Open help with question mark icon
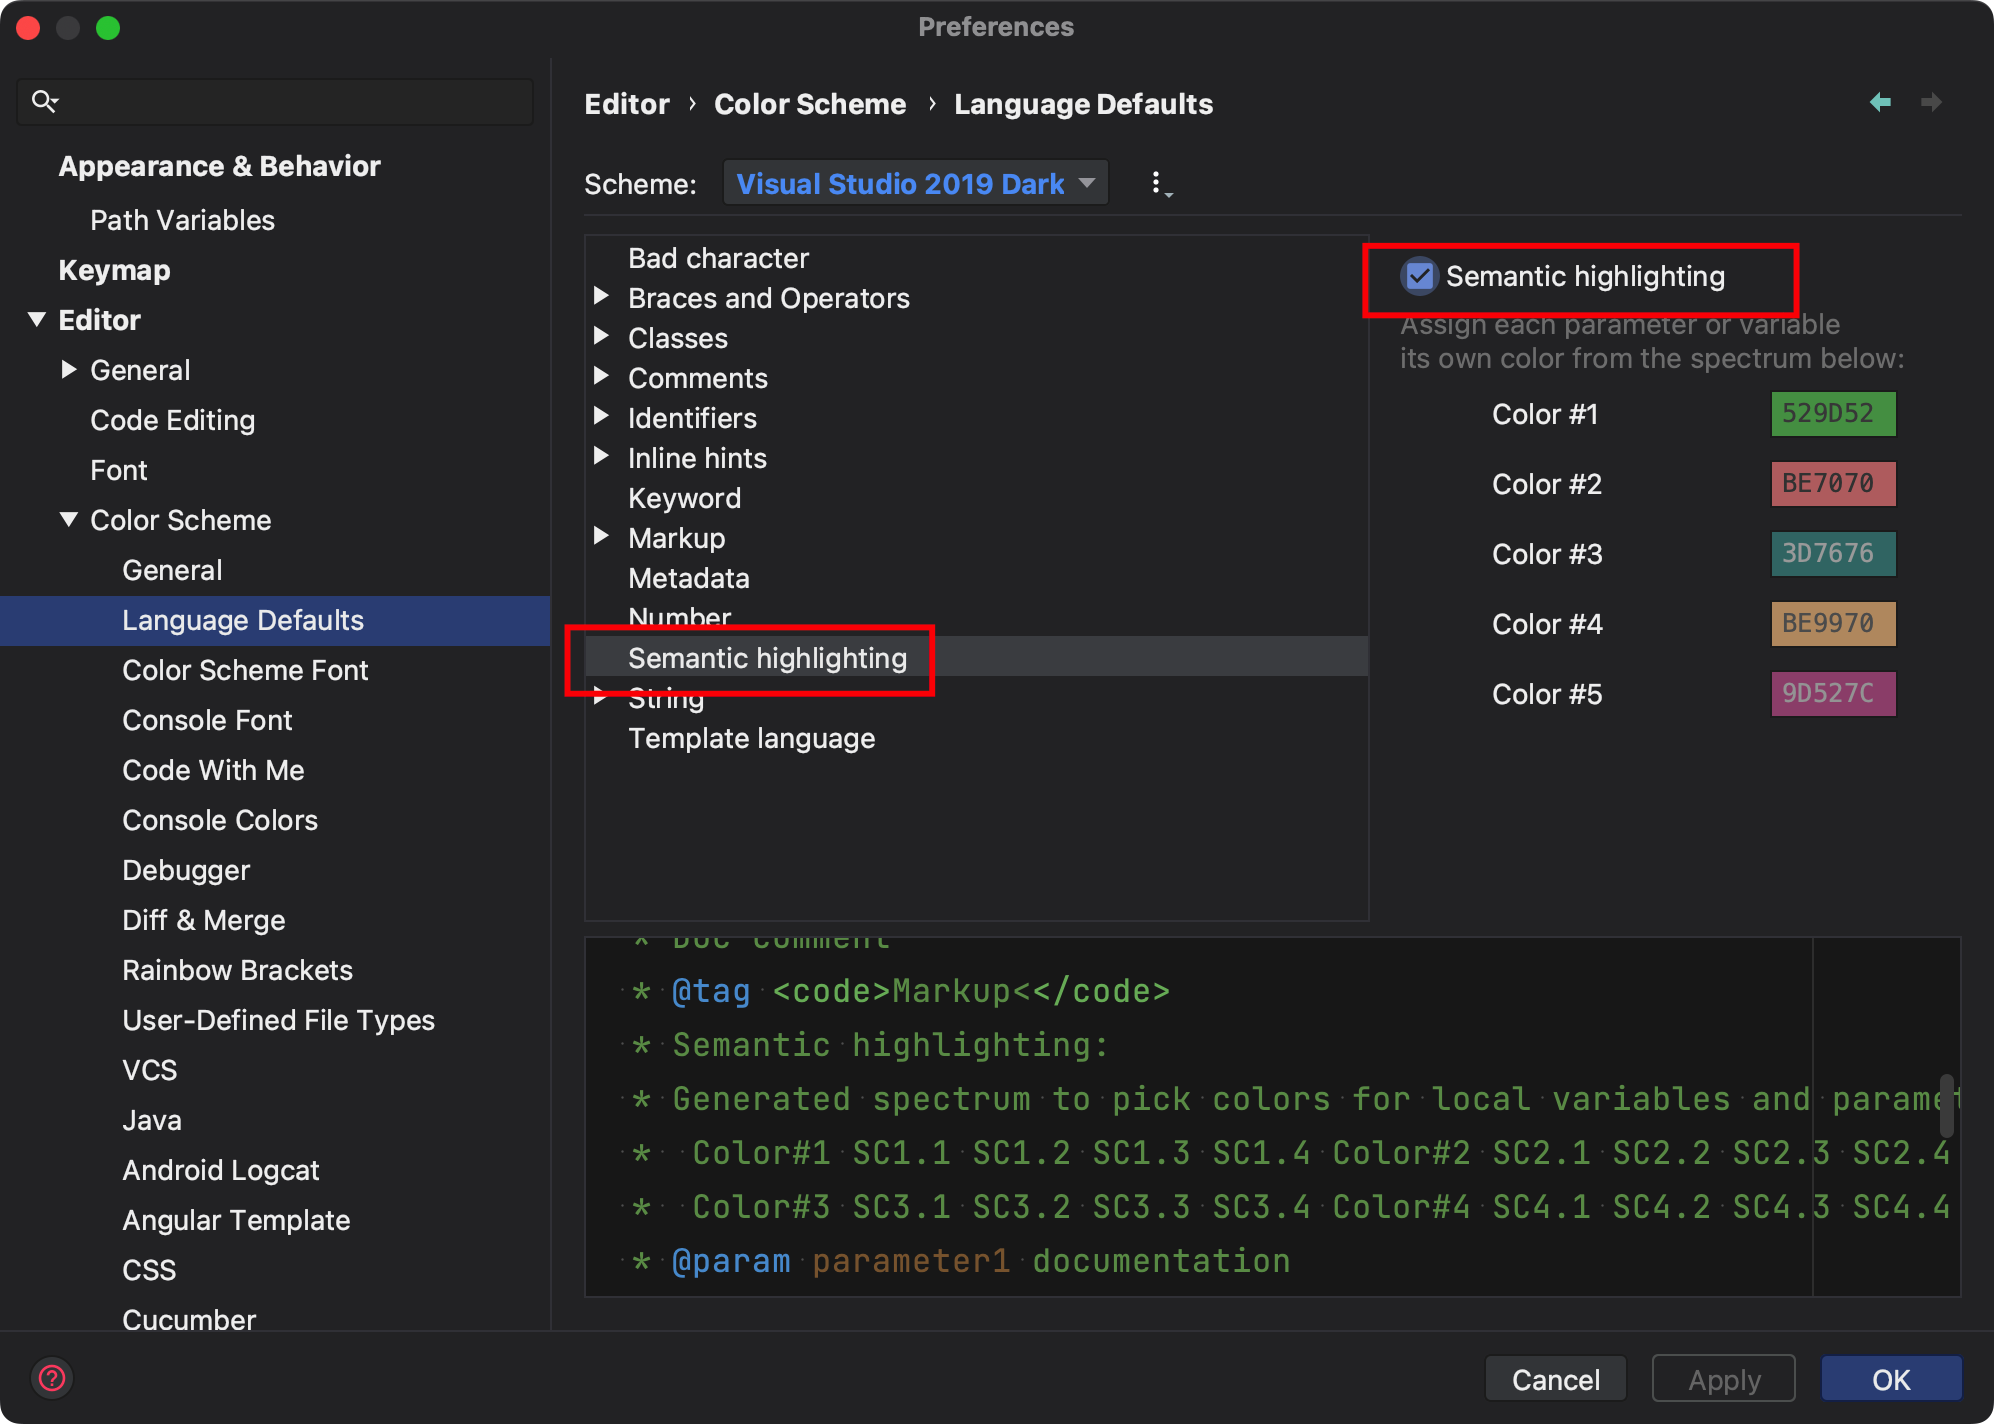This screenshot has height=1424, width=1994. [x=52, y=1378]
